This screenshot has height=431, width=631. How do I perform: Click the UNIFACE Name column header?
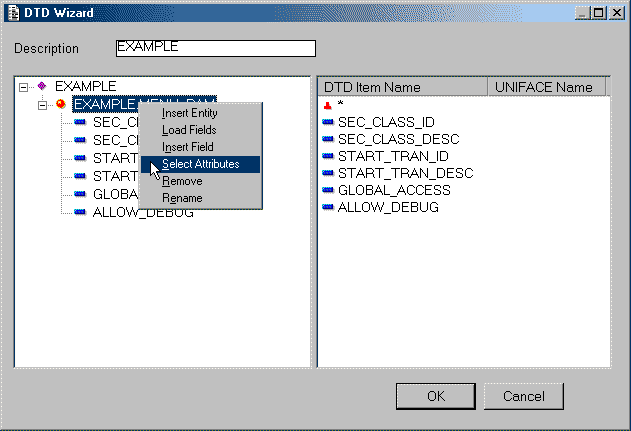545,88
